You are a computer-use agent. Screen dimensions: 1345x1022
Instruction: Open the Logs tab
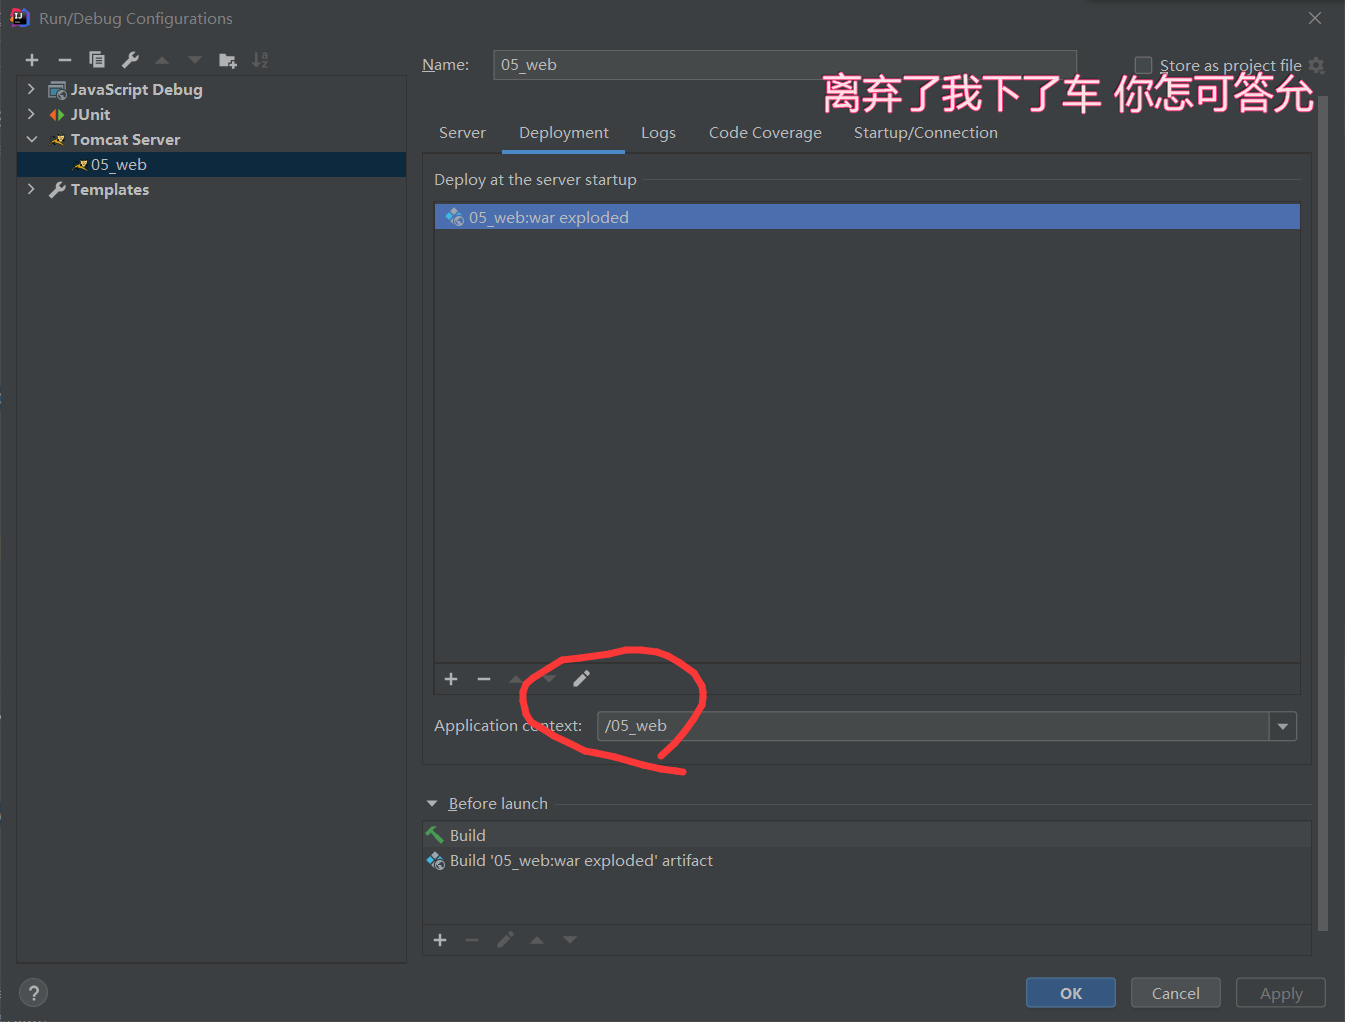pyautogui.click(x=658, y=133)
